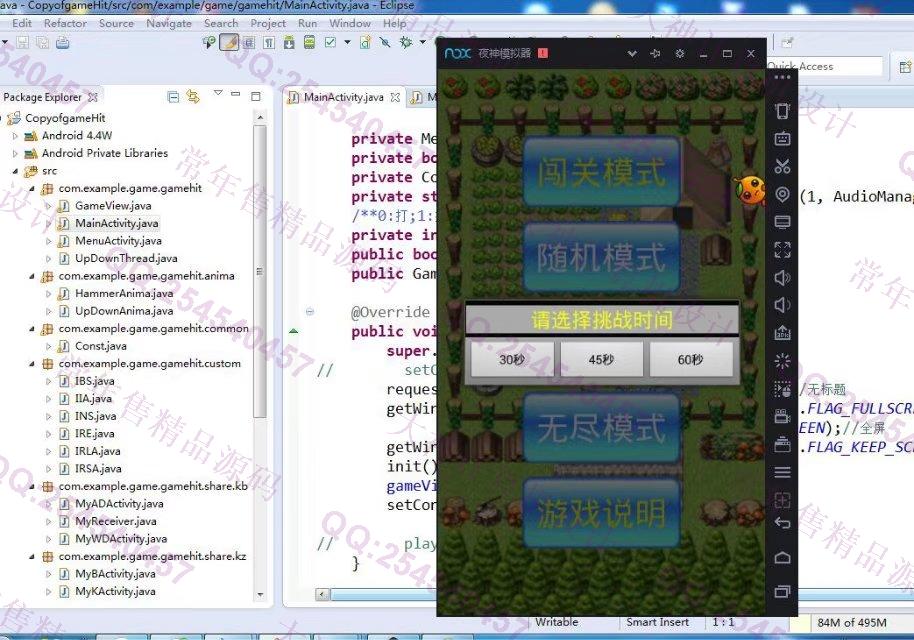Collapse com.example.game.gamehit package
Image resolution: width=914 pixels, height=640 pixels.
tap(32, 188)
